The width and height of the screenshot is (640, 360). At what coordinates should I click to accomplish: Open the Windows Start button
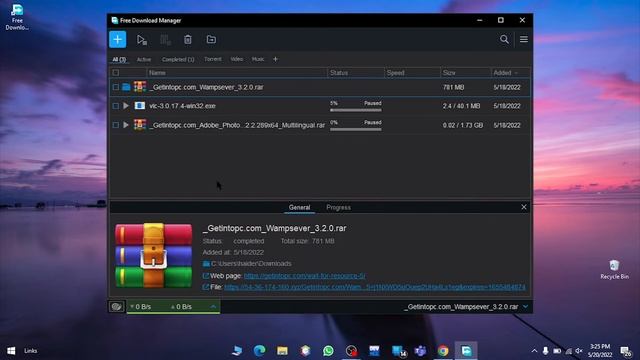pyautogui.click(x=11, y=351)
